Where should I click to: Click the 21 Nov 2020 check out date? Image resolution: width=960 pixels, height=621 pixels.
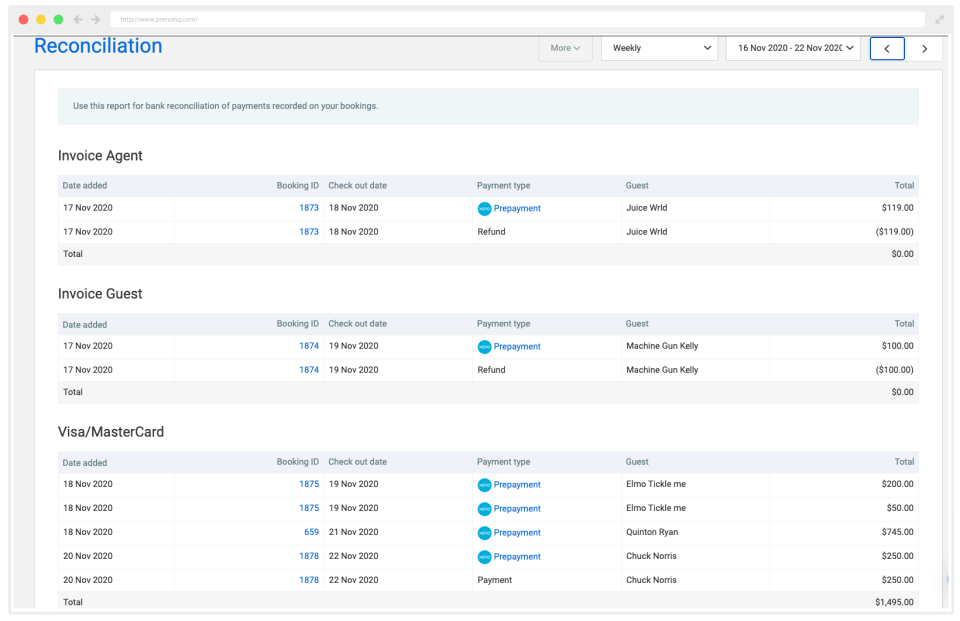(x=353, y=532)
